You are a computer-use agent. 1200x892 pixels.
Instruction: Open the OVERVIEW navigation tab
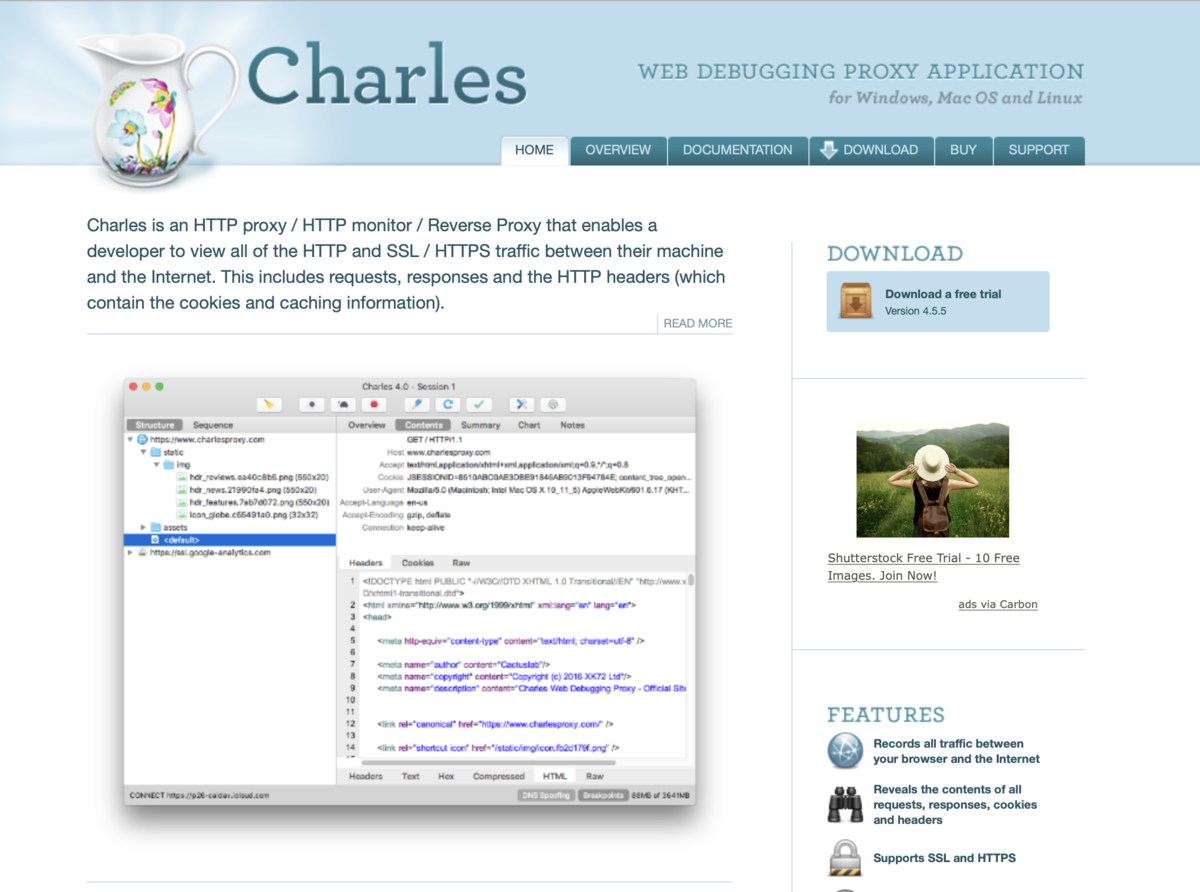618,150
